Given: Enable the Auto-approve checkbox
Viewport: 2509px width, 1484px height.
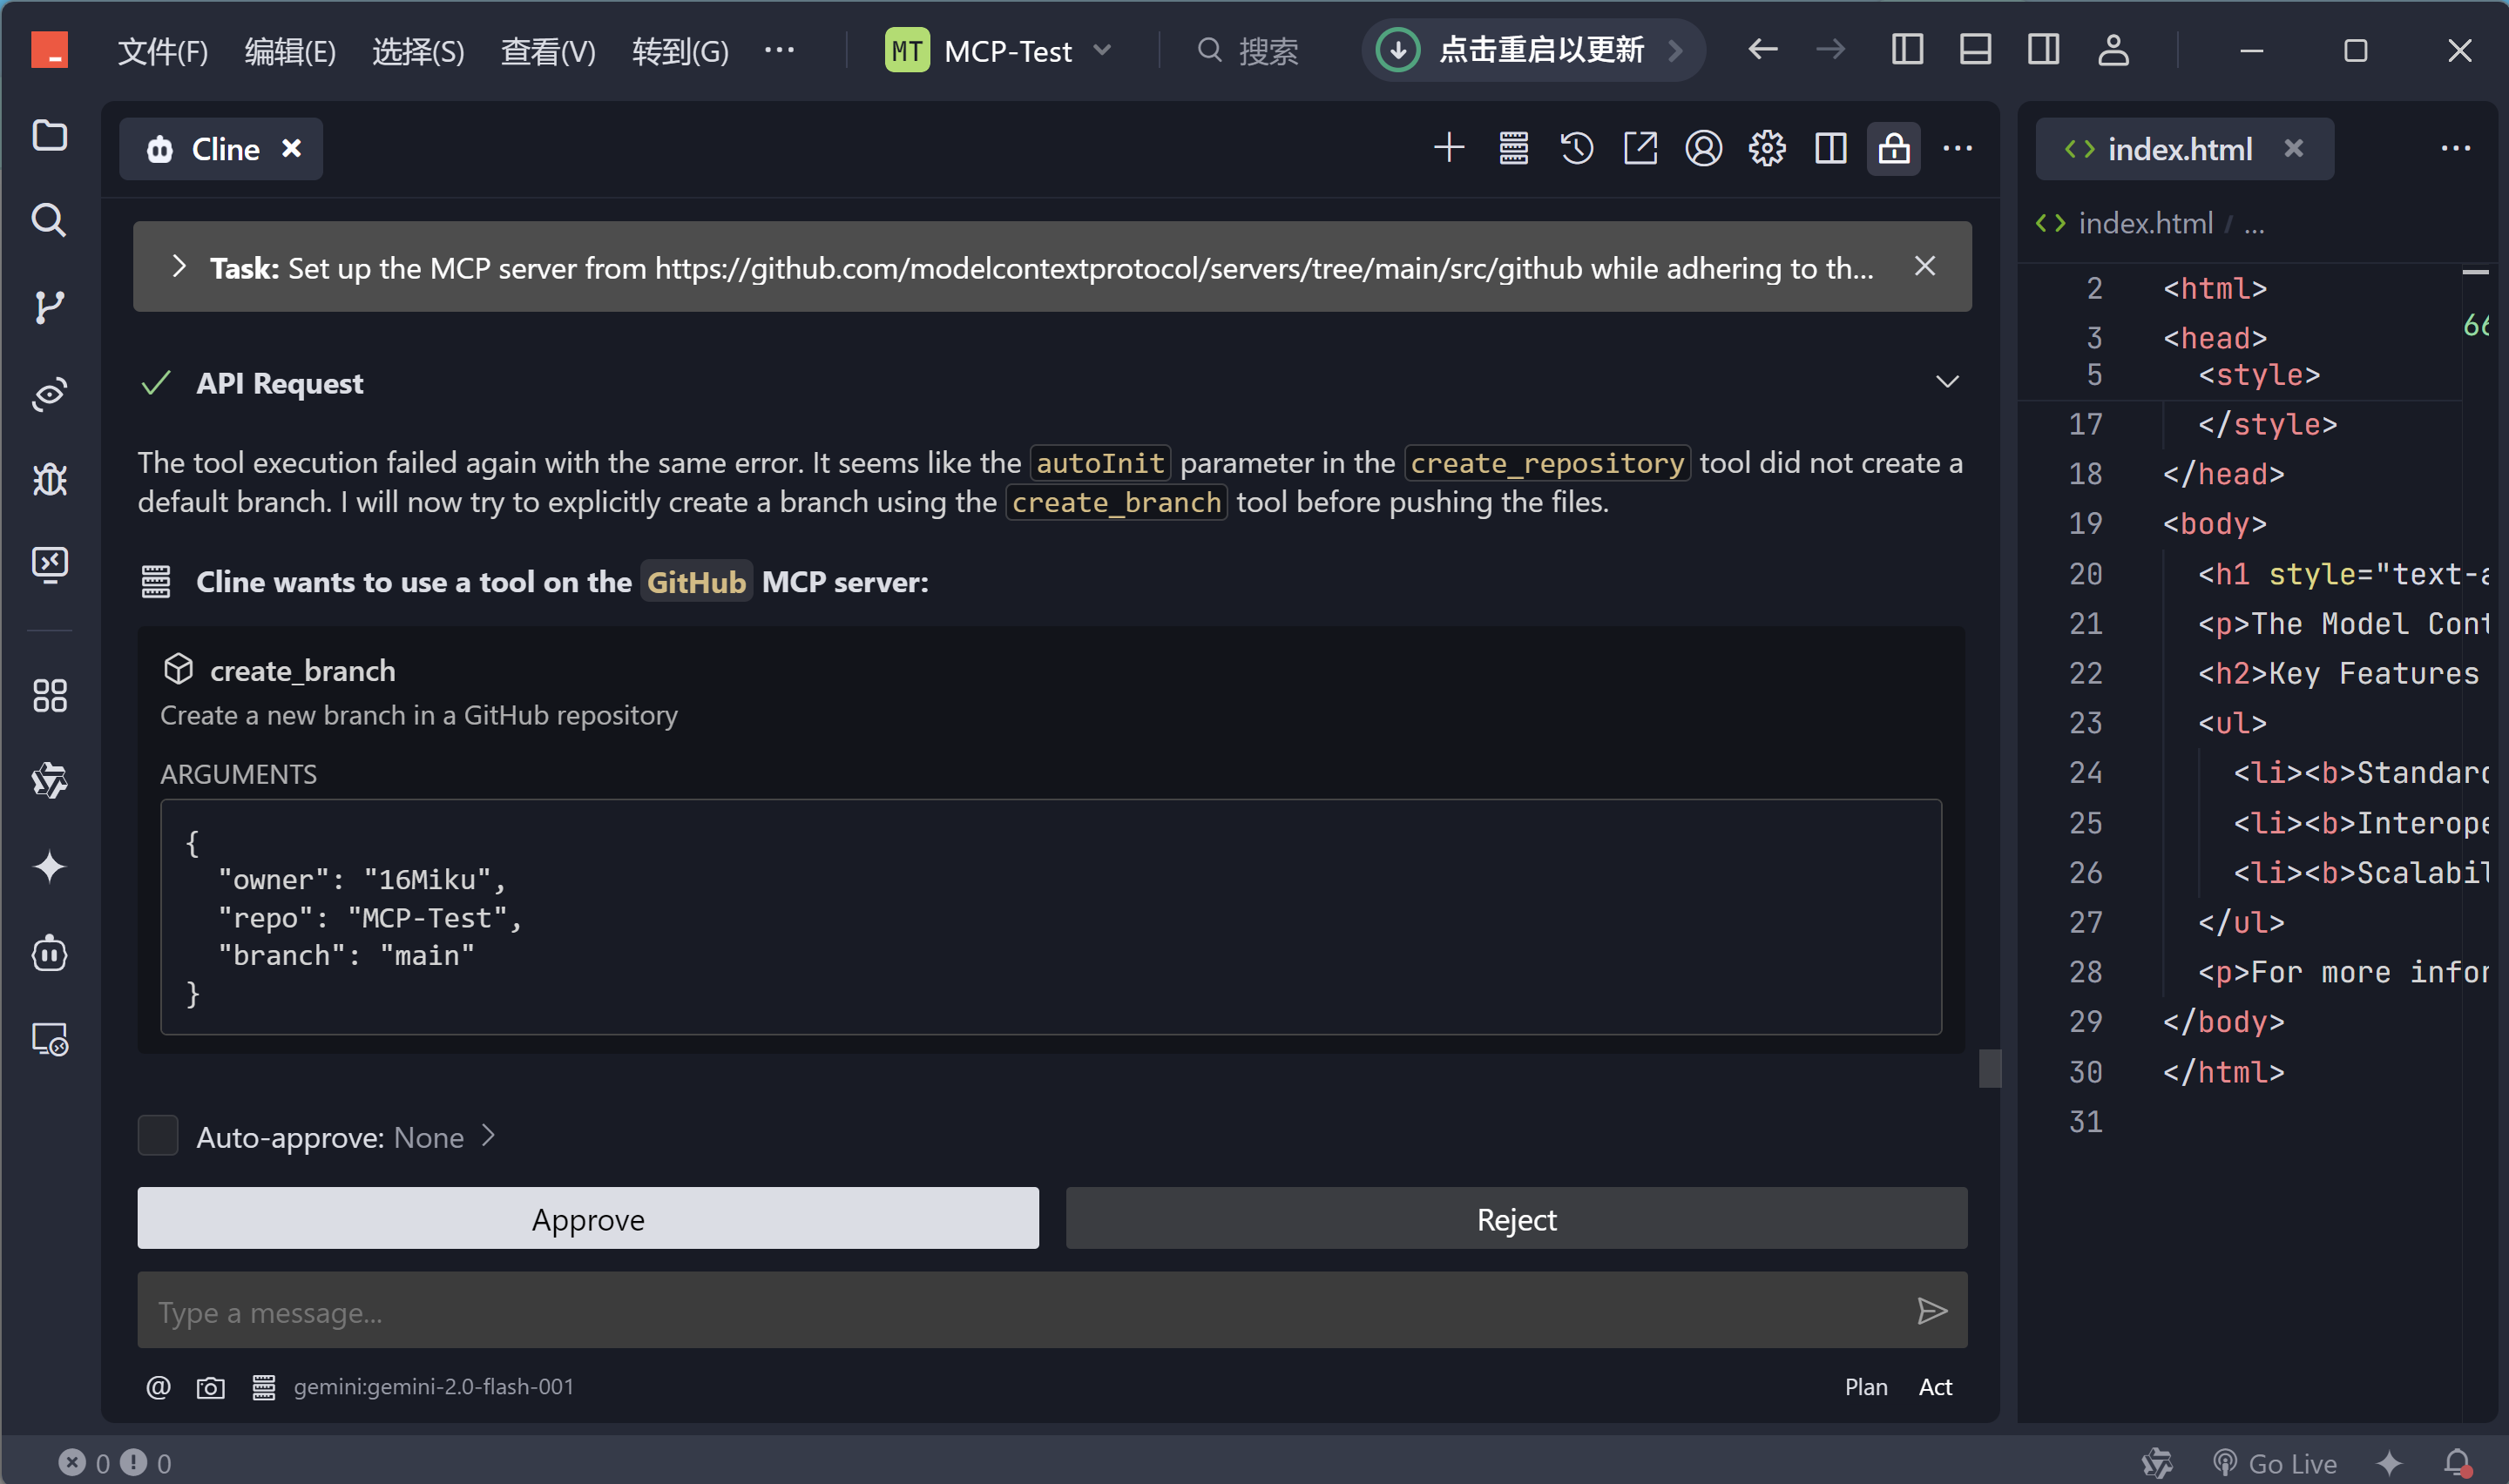Looking at the screenshot, I should point(158,1136).
